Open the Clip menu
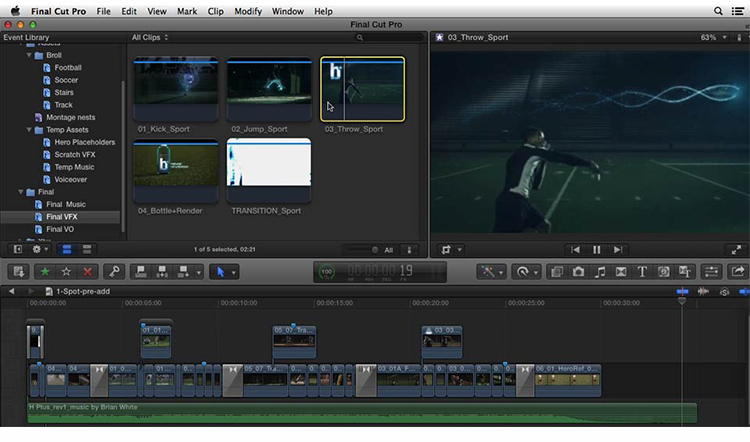This screenshot has height=442, width=750. click(215, 11)
